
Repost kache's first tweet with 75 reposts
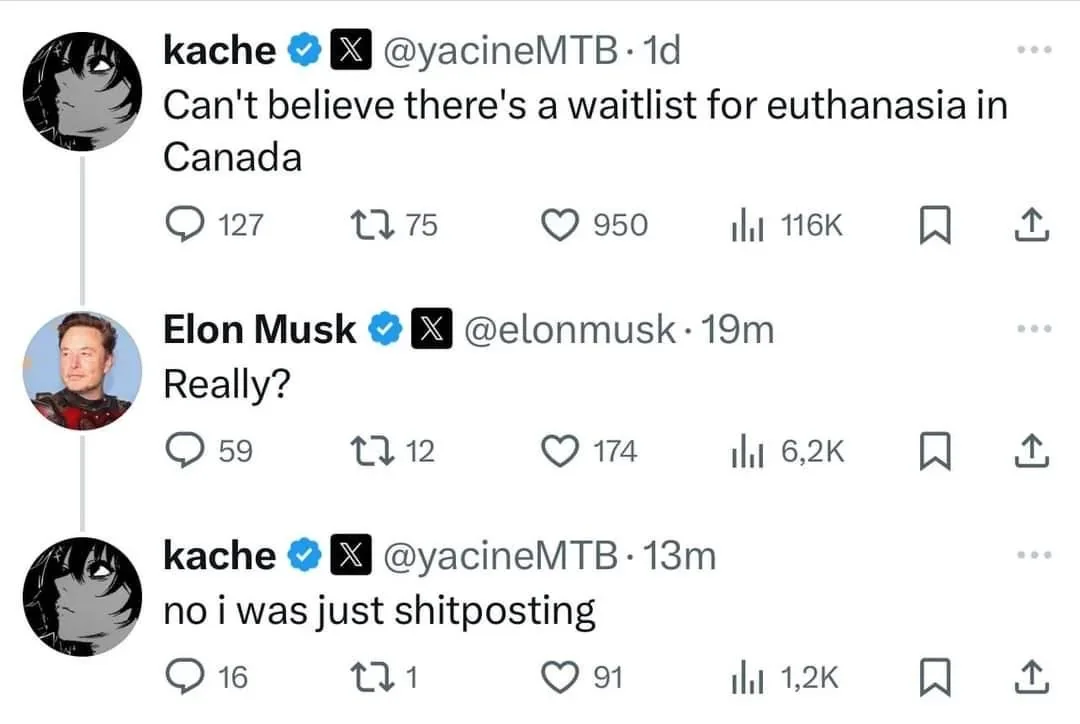380,225
